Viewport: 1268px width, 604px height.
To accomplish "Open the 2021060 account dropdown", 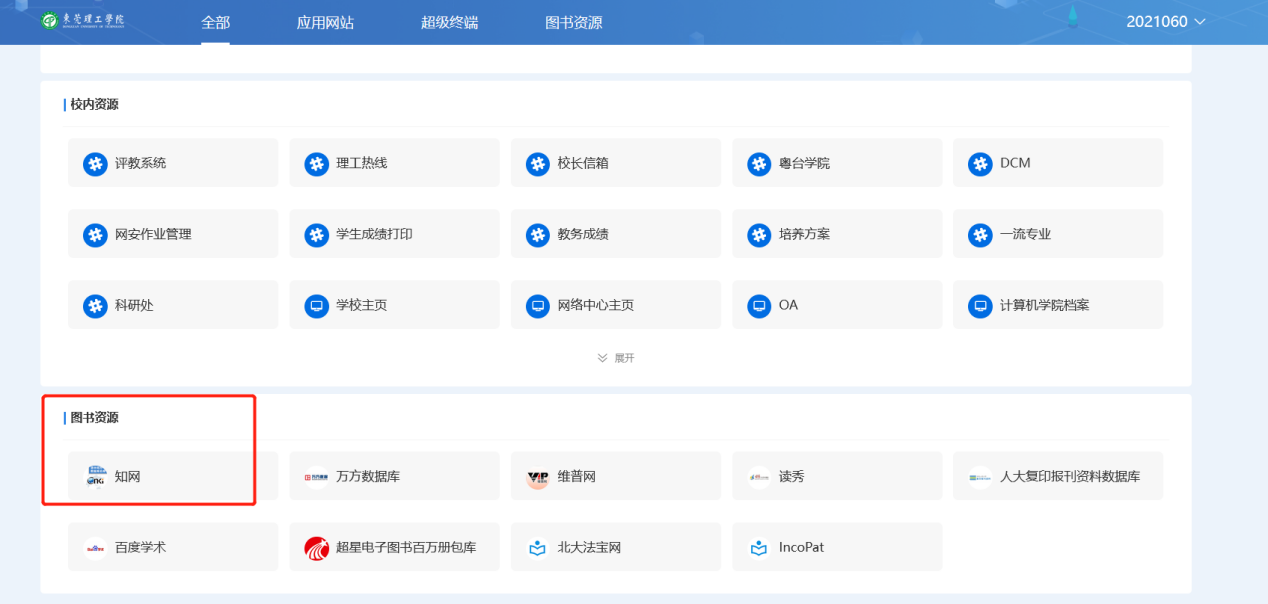I will coord(1166,22).
